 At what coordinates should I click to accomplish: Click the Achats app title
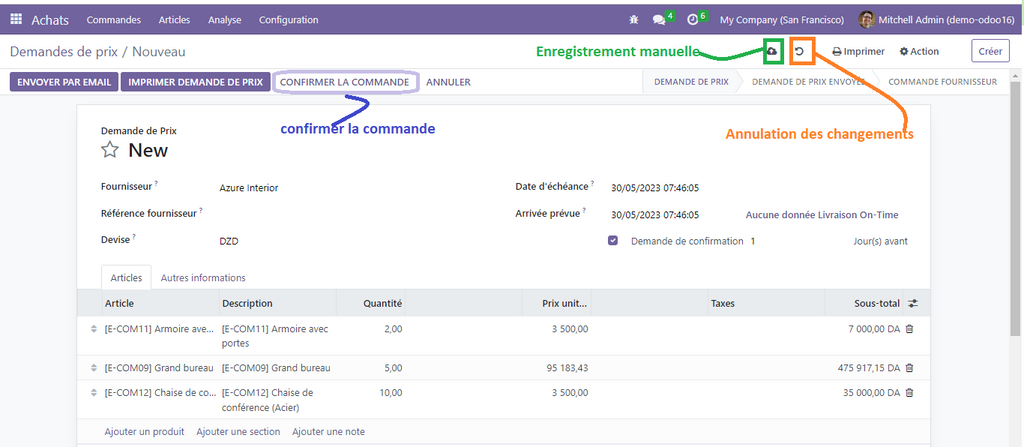click(50, 20)
